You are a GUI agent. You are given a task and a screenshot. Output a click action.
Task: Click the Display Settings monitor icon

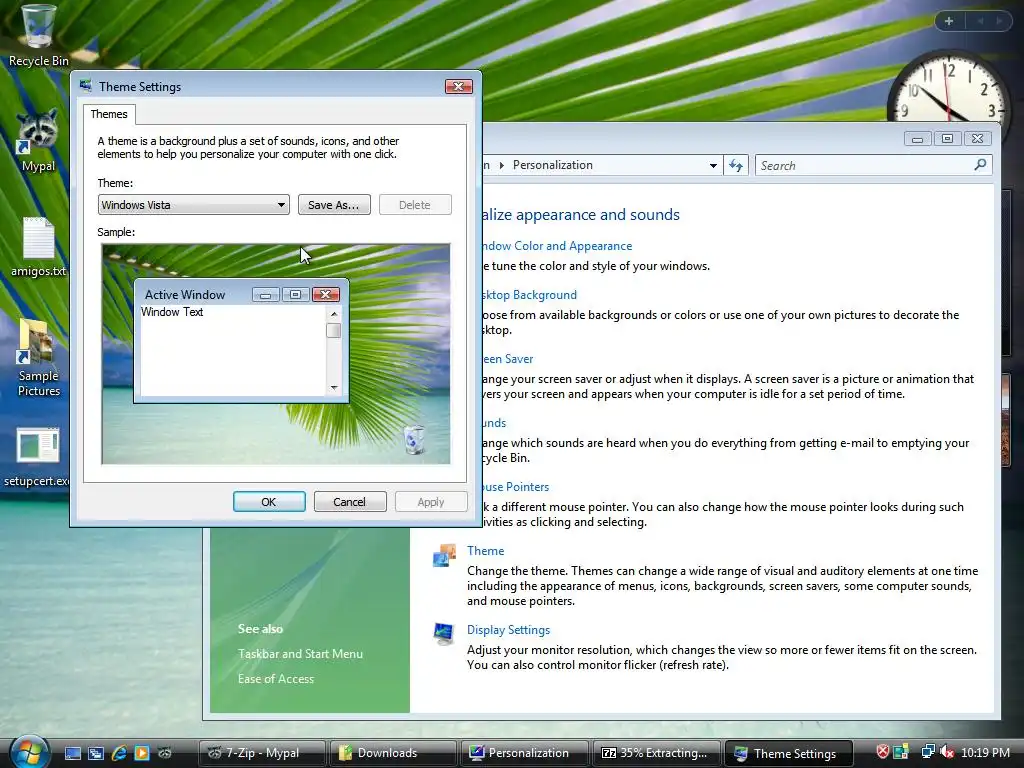[444, 633]
